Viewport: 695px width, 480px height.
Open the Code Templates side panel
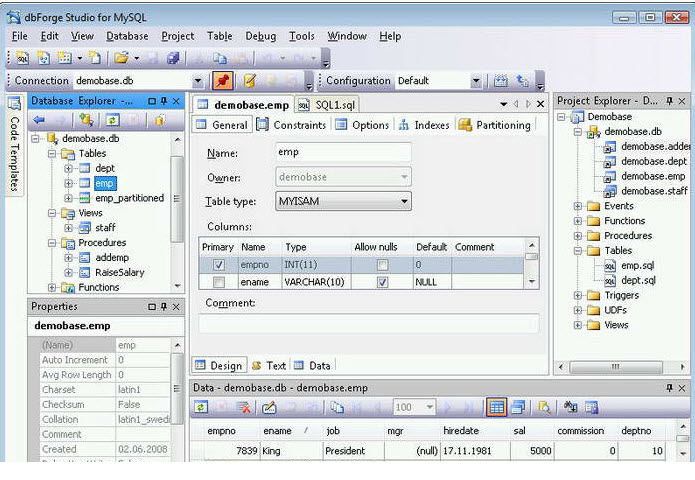(x=15, y=144)
